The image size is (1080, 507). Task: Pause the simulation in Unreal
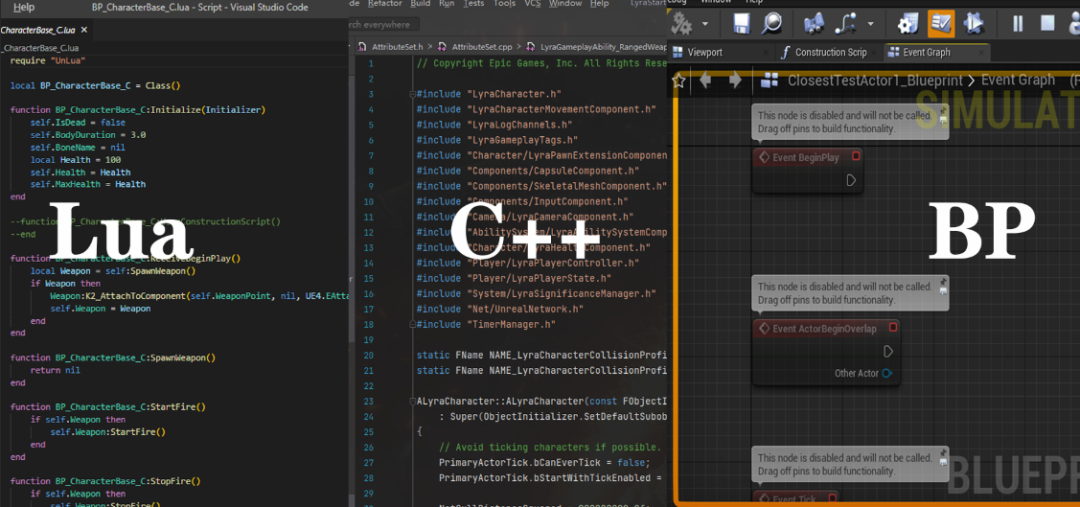click(x=1017, y=24)
